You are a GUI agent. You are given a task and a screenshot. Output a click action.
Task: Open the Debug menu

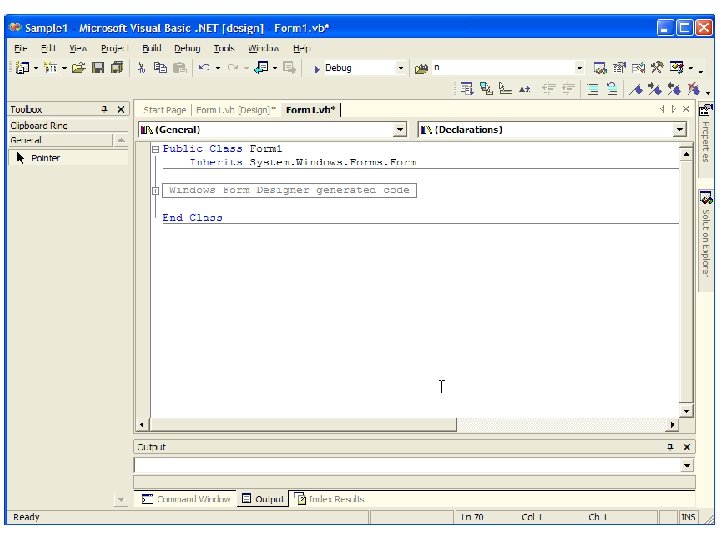[x=187, y=48]
